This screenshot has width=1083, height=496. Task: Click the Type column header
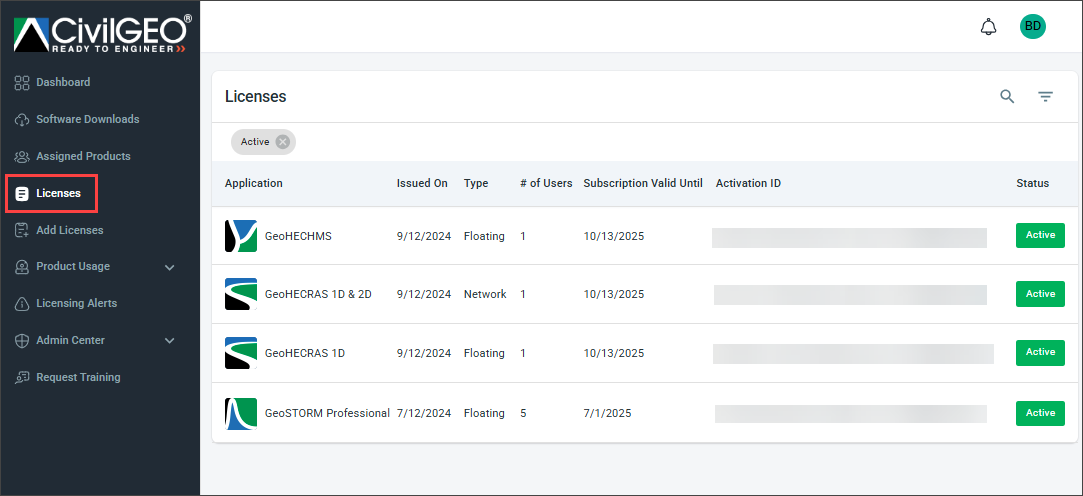[x=476, y=183]
